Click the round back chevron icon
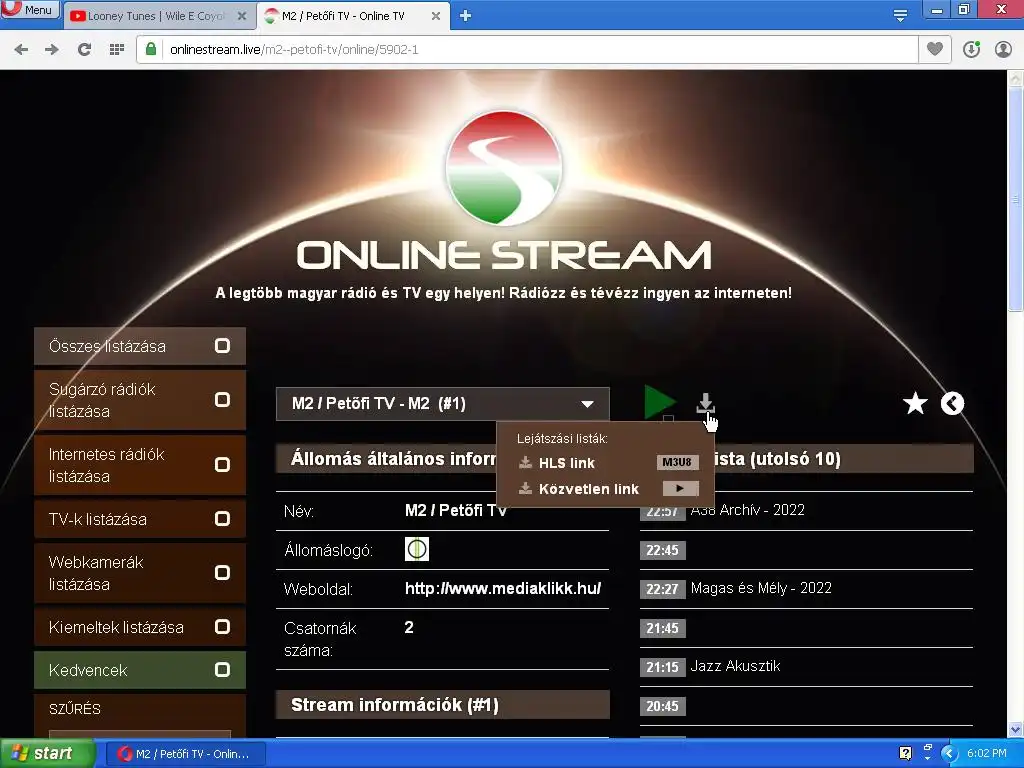 pyautogui.click(x=952, y=404)
